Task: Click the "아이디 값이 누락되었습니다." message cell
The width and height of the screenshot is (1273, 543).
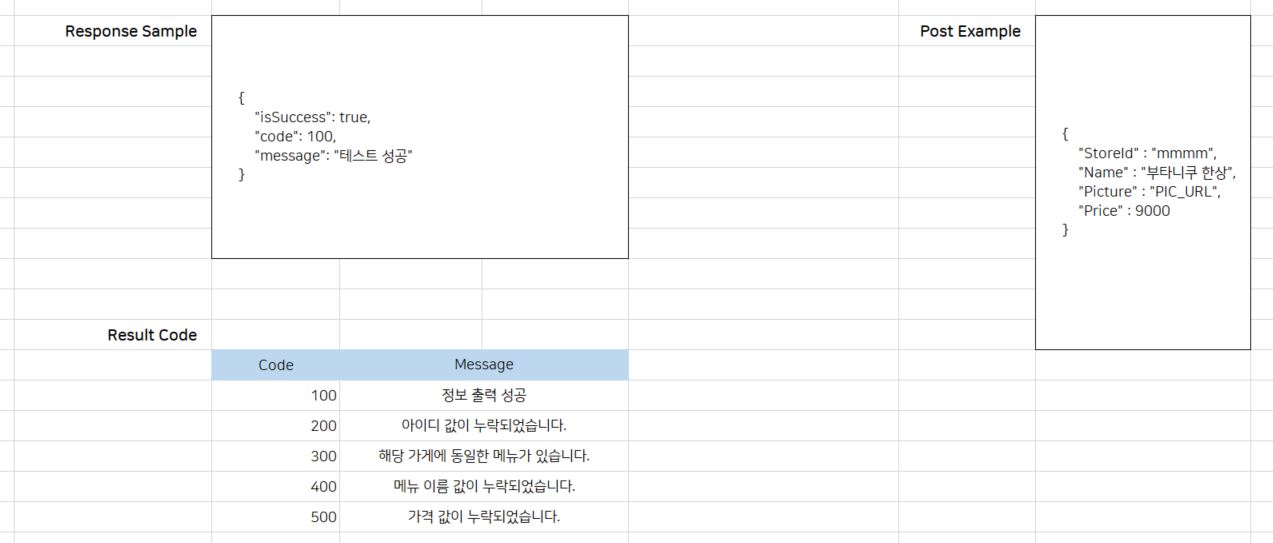Action: pyautogui.click(x=484, y=426)
